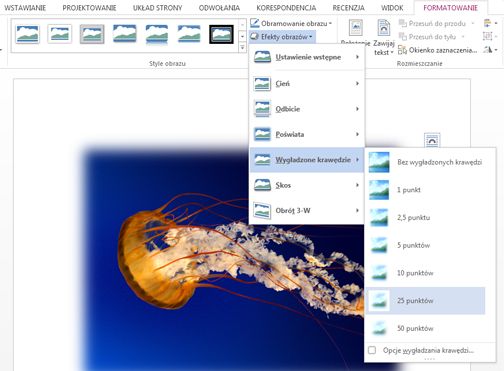Switch to WSTAWIANIE tab
The width and height of the screenshot is (504, 371).
[x=25, y=8]
